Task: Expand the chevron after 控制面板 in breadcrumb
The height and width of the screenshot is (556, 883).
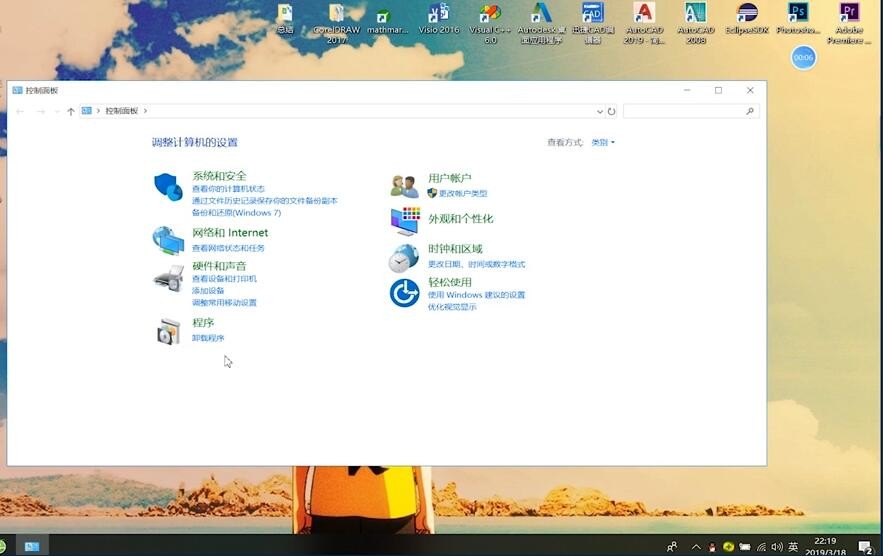Action: (145, 111)
